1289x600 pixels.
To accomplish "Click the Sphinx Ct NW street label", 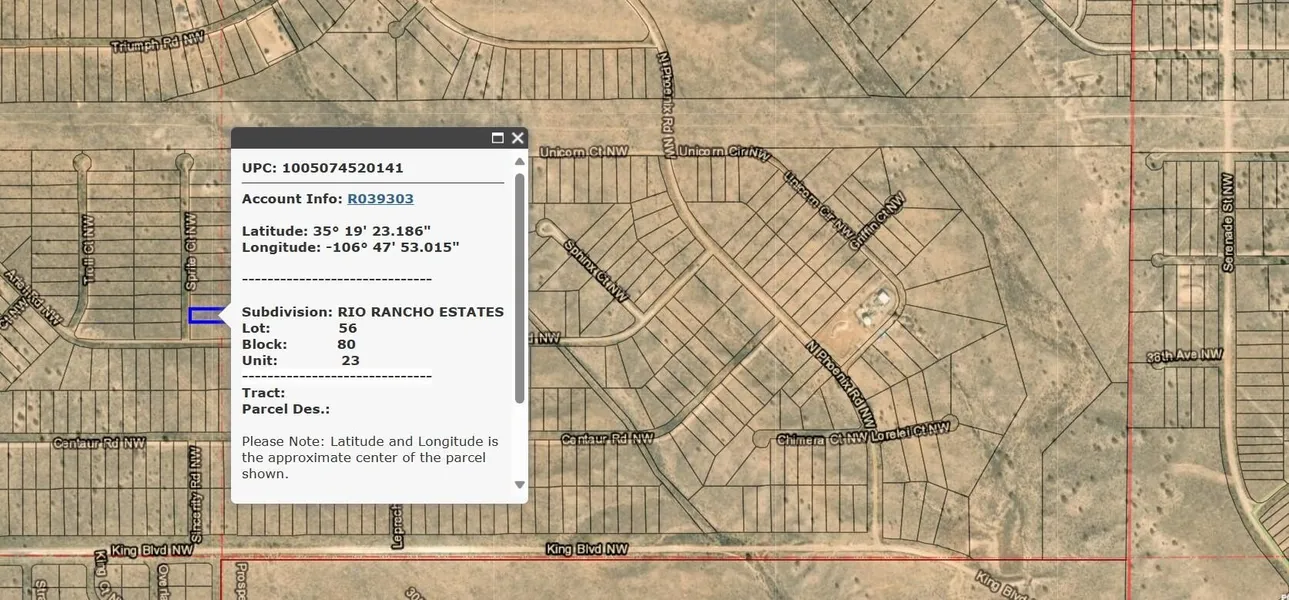I will (x=595, y=270).
